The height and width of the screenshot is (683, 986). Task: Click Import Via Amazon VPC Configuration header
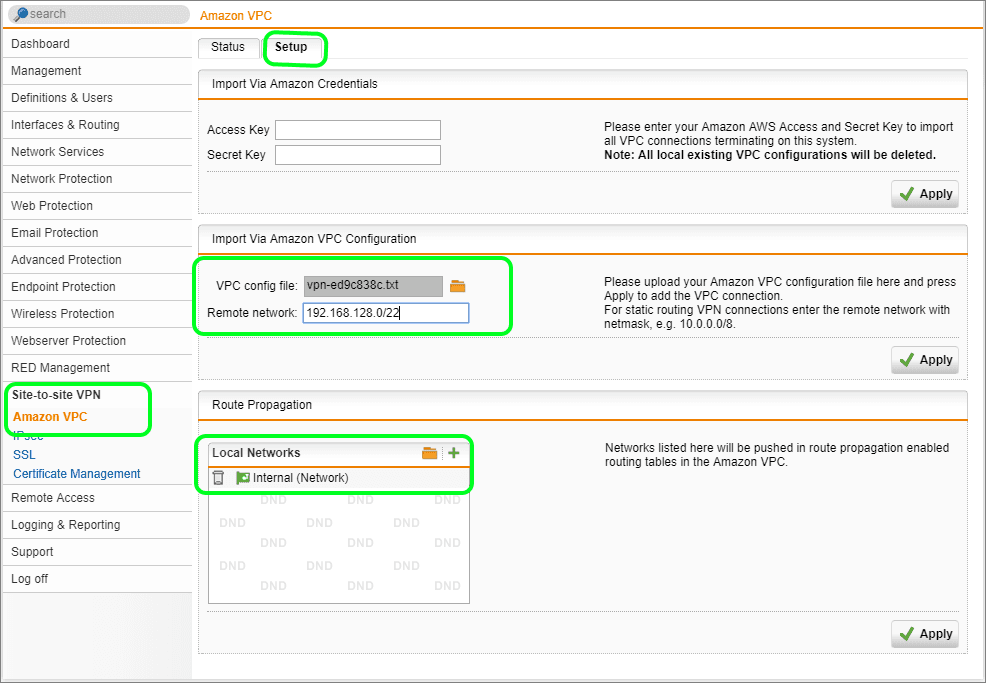(x=583, y=239)
